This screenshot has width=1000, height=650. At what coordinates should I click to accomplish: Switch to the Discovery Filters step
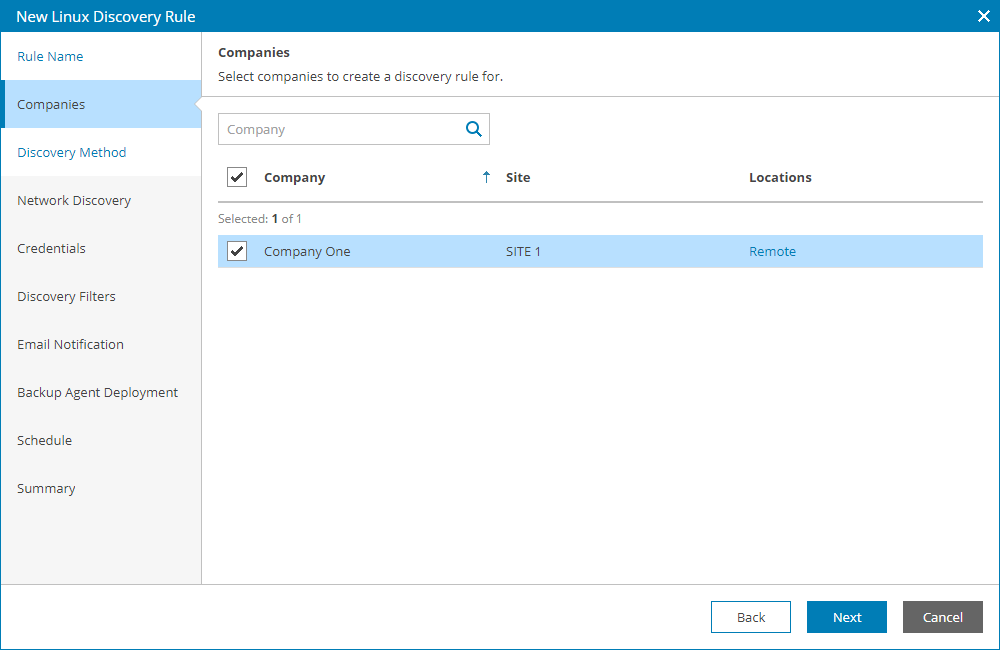[x=66, y=297]
